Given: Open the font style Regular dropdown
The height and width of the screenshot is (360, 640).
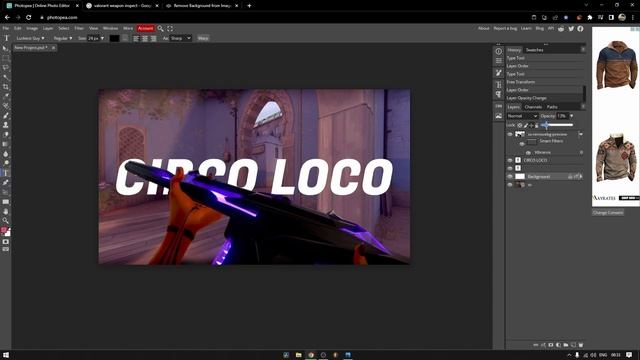Looking at the screenshot, I should pyautogui.click(x=62, y=38).
